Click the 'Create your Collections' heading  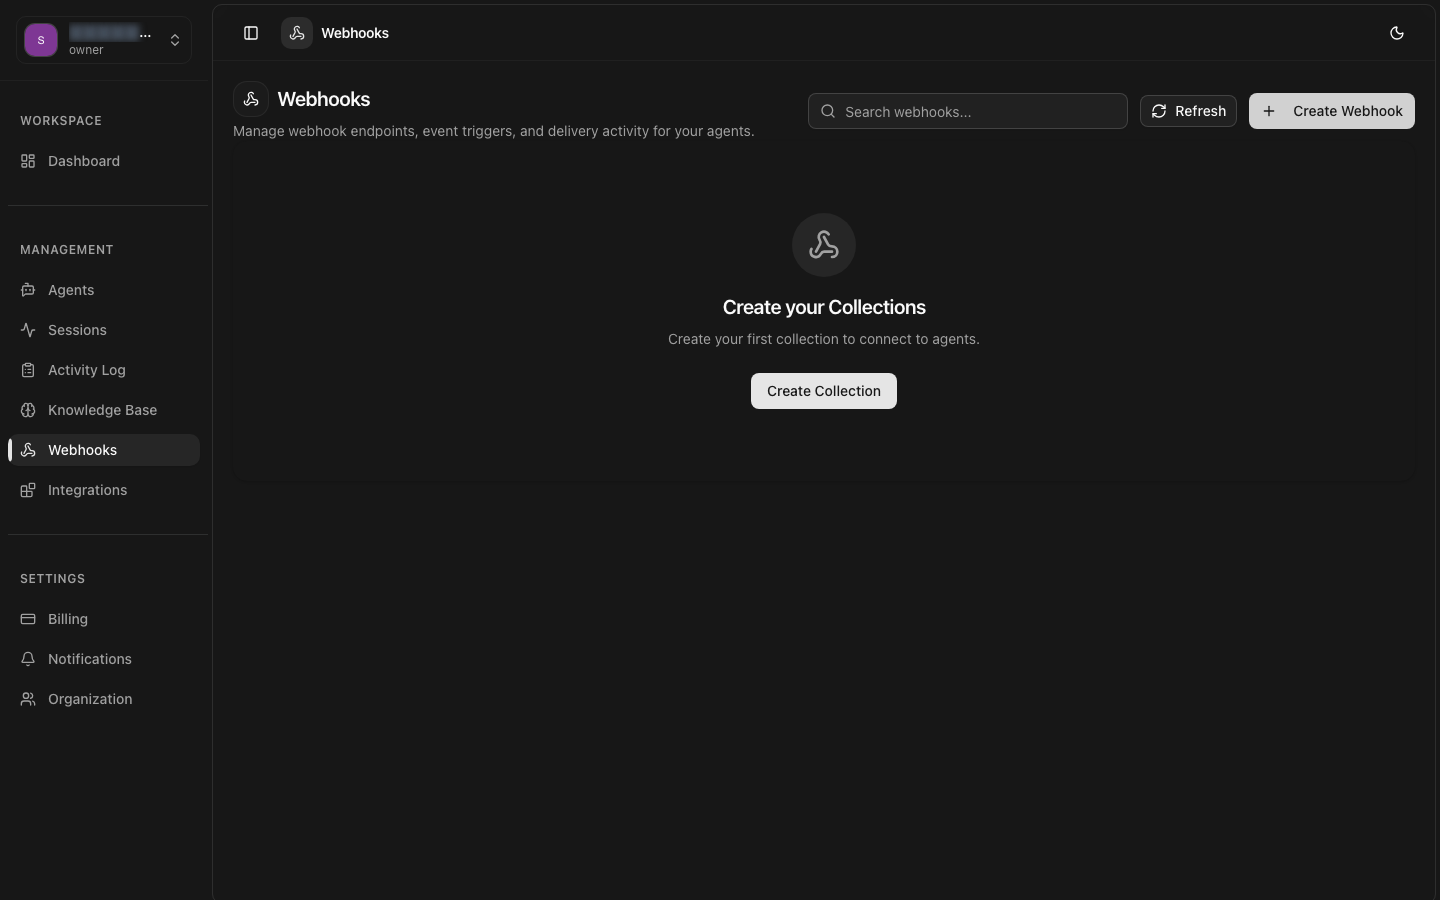pos(824,307)
